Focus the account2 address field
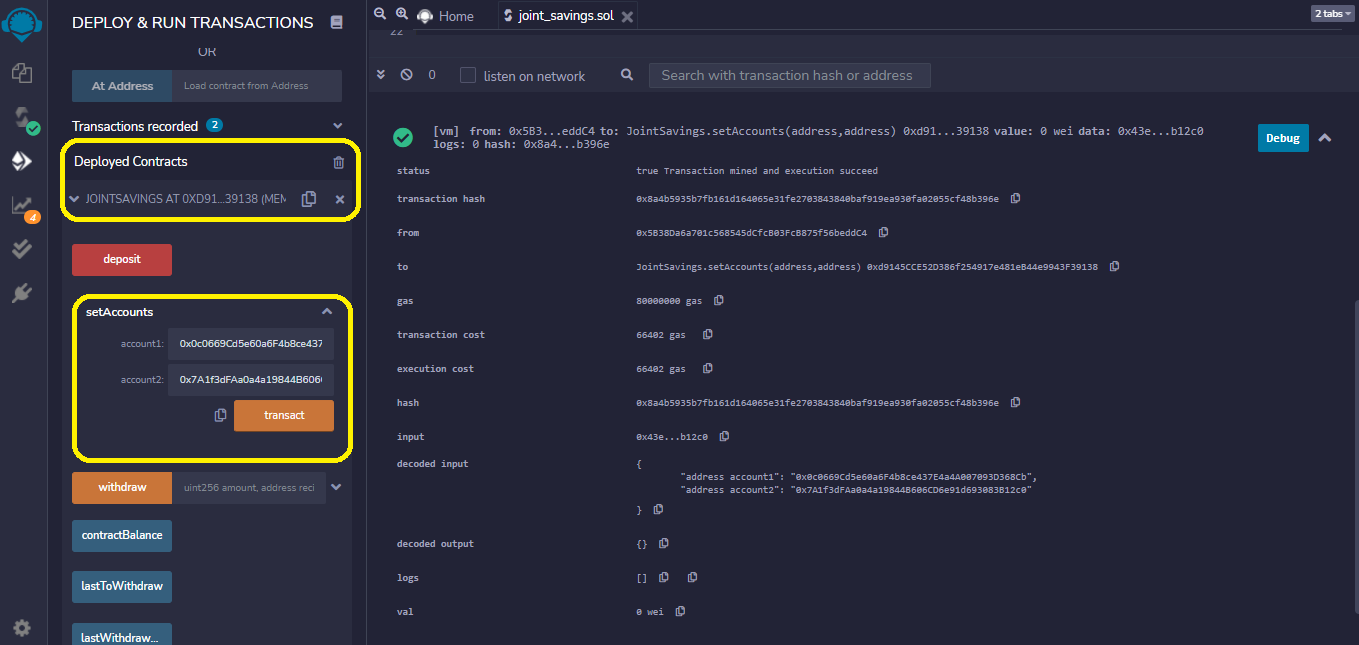This screenshot has height=645, width=1359. point(251,380)
